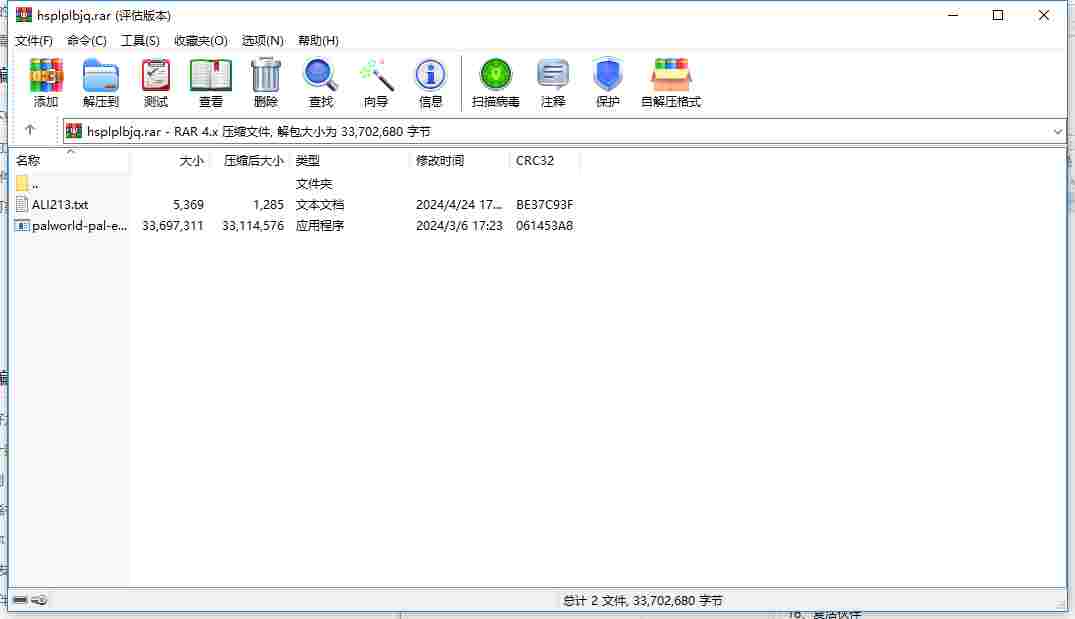Close the WinRAR window
1075x619 pixels.
tap(1043, 15)
